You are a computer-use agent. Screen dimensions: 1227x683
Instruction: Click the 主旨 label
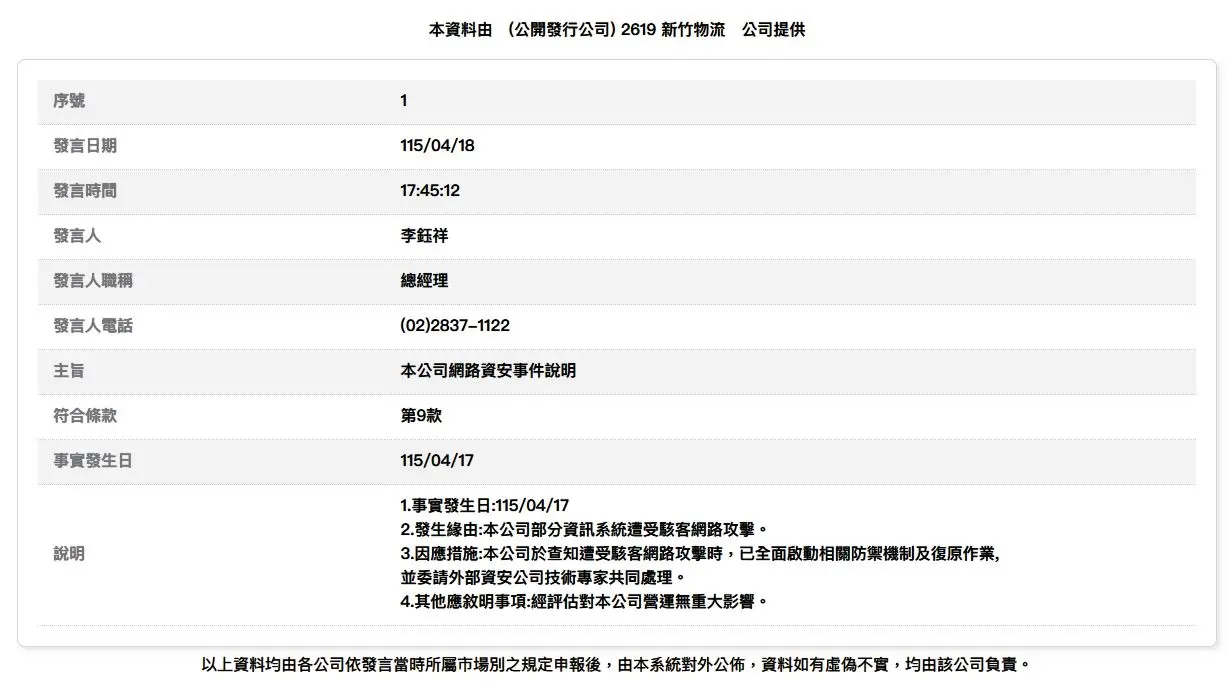click(x=69, y=371)
